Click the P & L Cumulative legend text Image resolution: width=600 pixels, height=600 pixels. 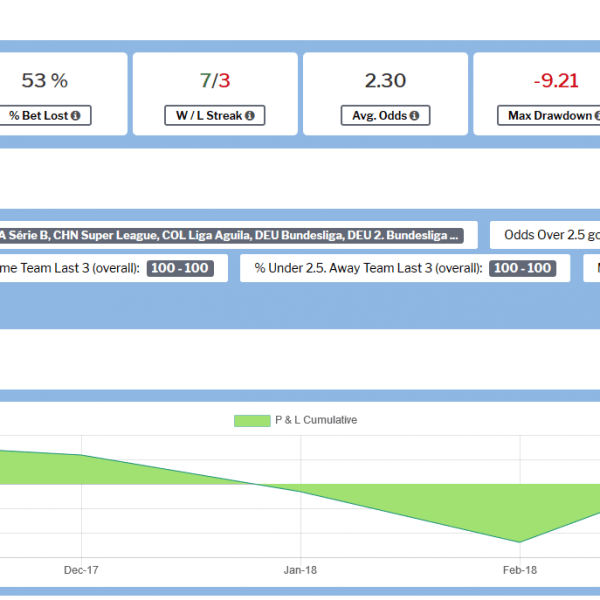(x=316, y=420)
